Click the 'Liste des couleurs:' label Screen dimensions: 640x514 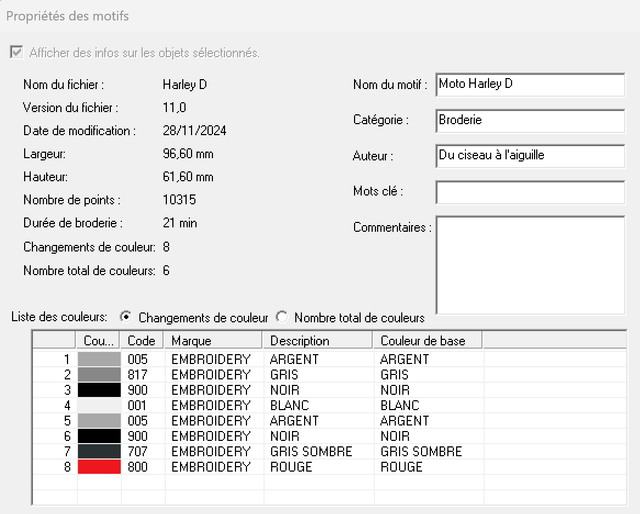(x=59, y=317)
